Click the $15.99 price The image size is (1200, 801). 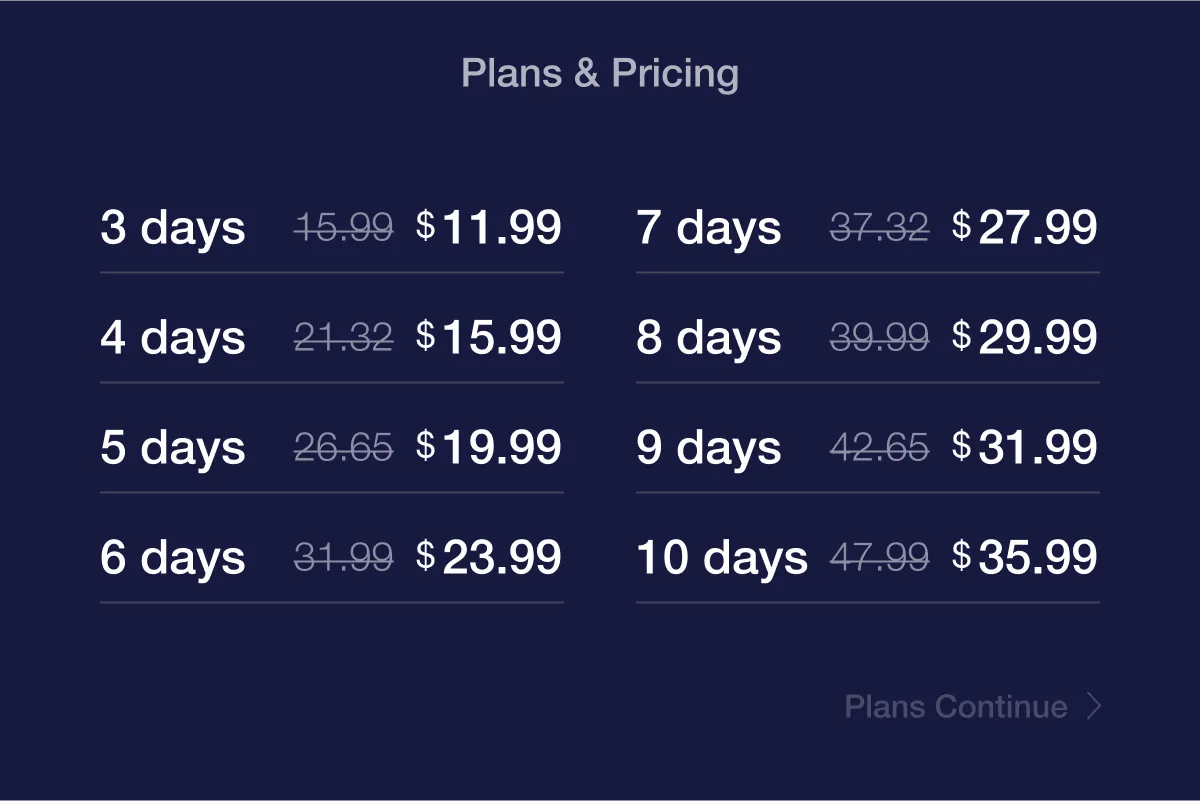[489, 338]
